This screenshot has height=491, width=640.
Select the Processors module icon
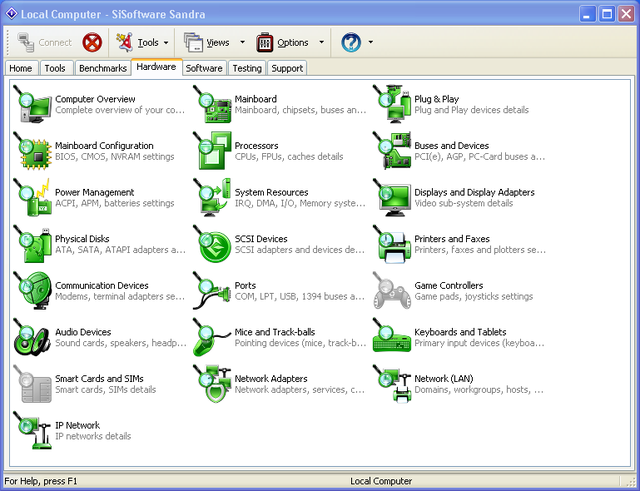212,151
